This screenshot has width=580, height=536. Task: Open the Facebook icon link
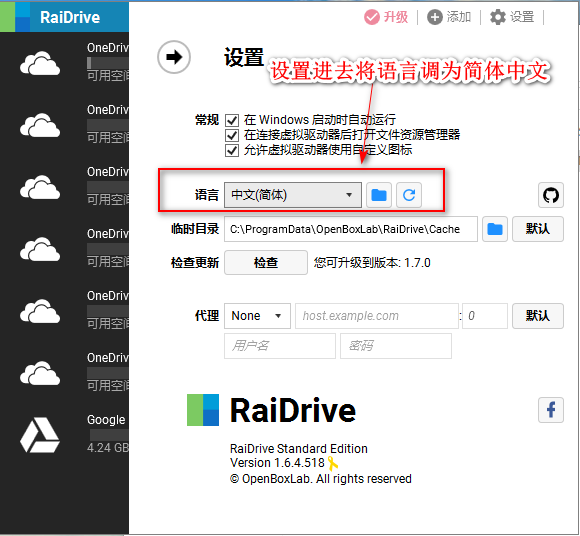(x=551, y=410)
